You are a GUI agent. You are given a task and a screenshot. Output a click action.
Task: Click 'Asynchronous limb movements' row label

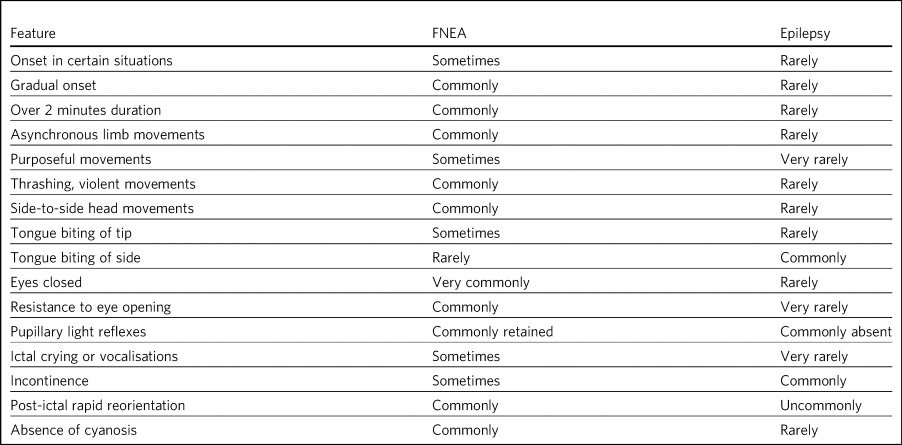(98, 135)
